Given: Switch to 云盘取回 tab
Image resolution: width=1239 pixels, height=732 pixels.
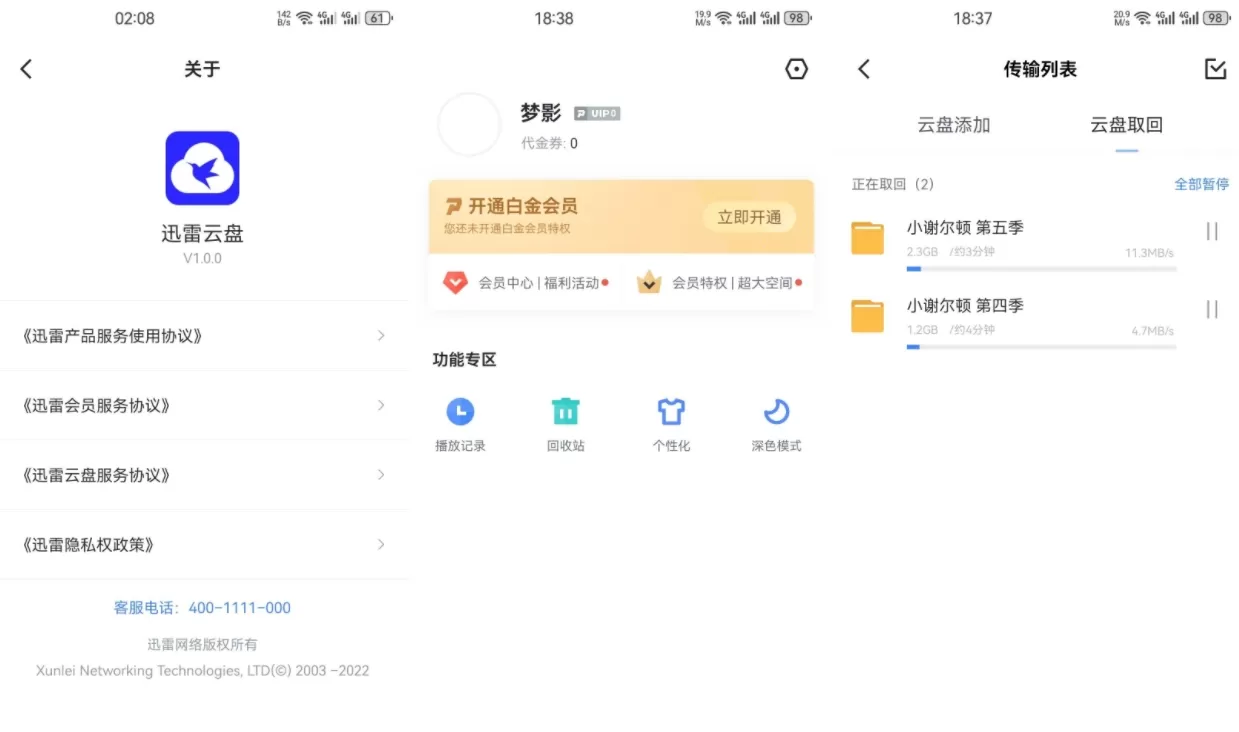Looking at the screenshot, I should pos(1126,125).
